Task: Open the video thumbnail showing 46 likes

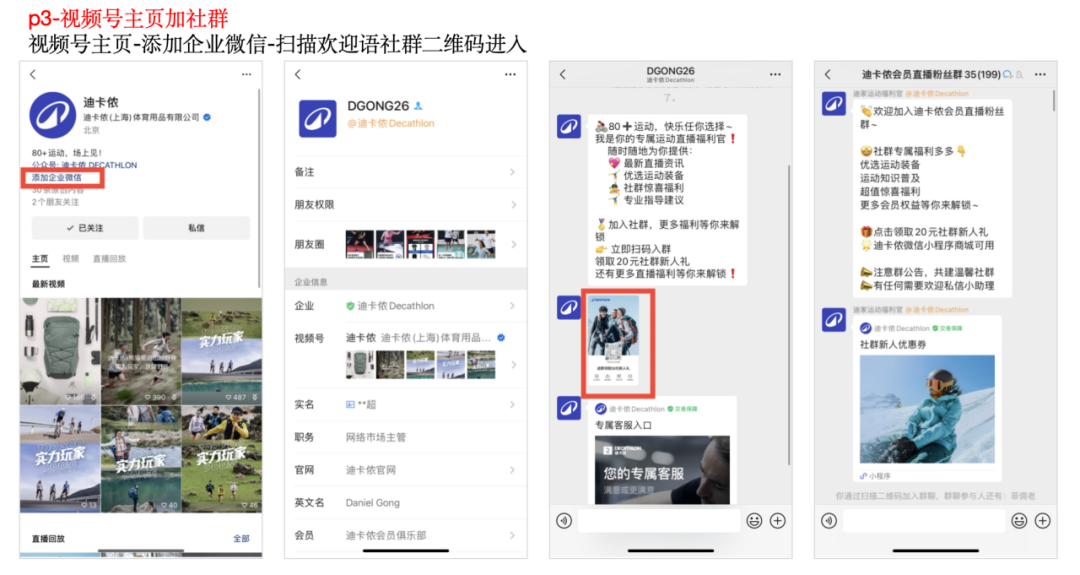Action: click(x=222, y=459)
